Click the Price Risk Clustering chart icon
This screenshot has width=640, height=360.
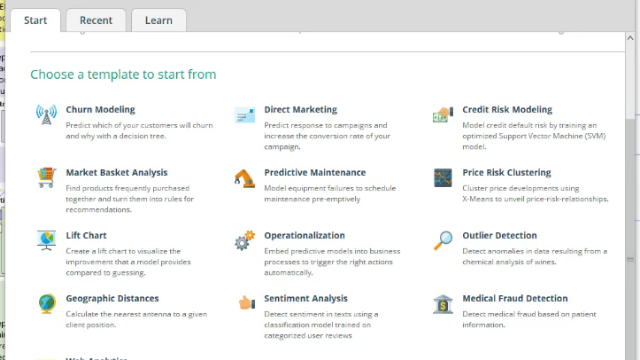[443, 178]
